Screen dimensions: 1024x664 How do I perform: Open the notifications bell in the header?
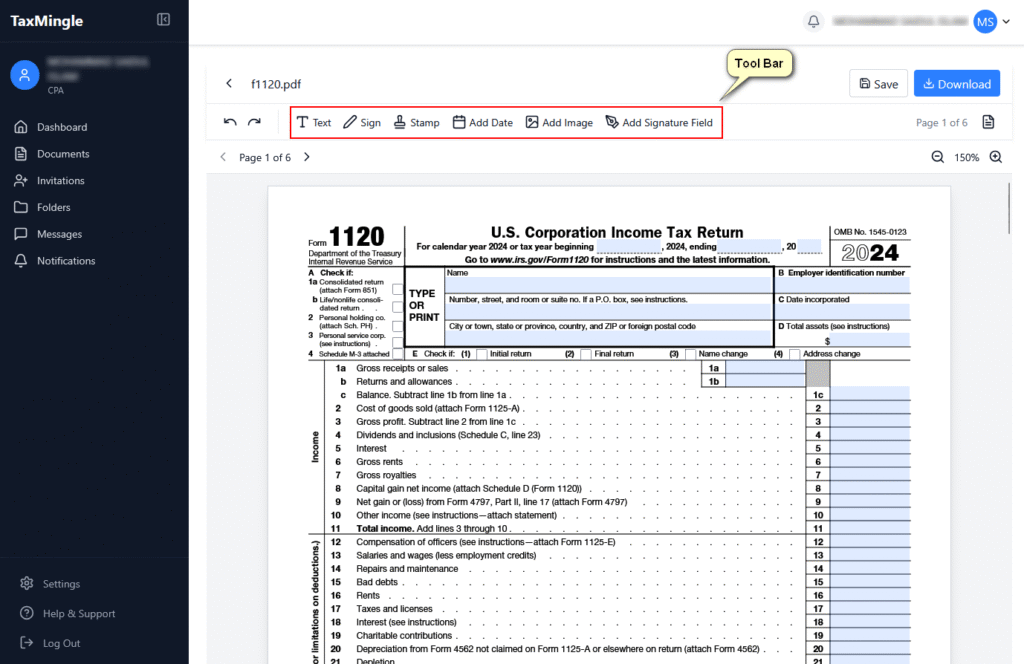(x=813, y=21)
